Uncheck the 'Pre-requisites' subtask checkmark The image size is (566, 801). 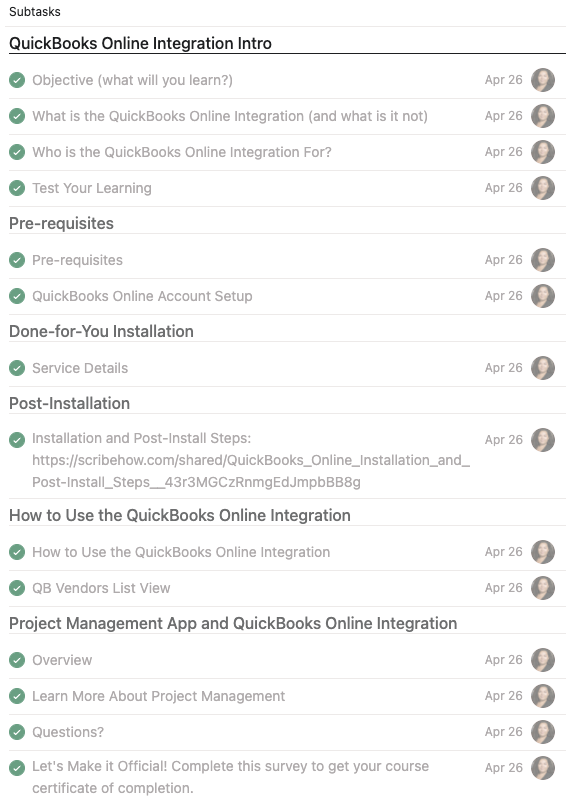(17, 260)
